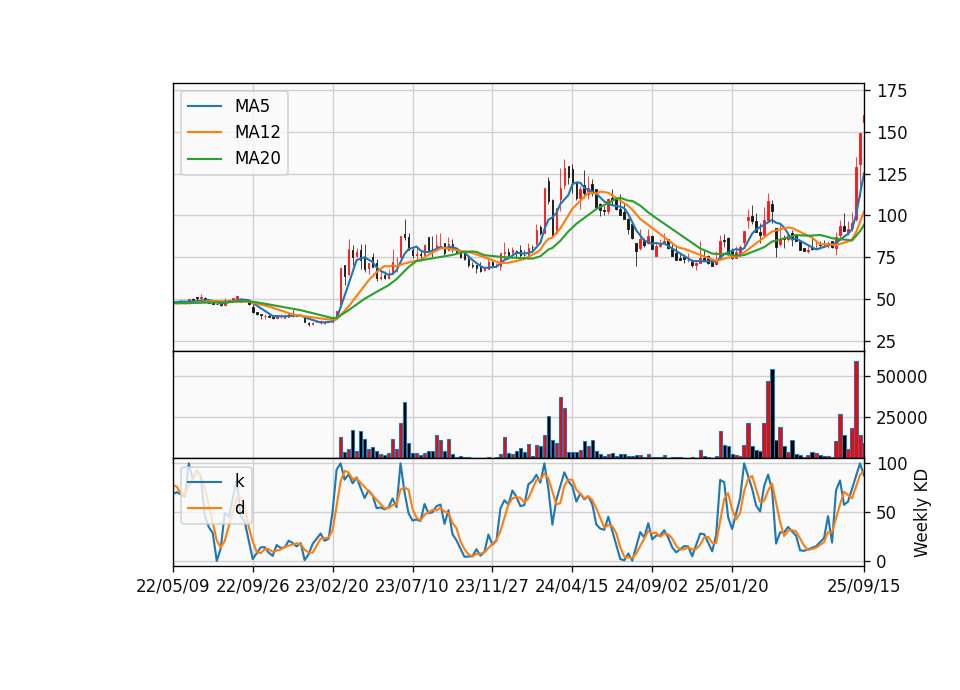Click the 75 price axis label
Image resolution: width=960 pixels, height=690 pixels.
tap(887, 258)
